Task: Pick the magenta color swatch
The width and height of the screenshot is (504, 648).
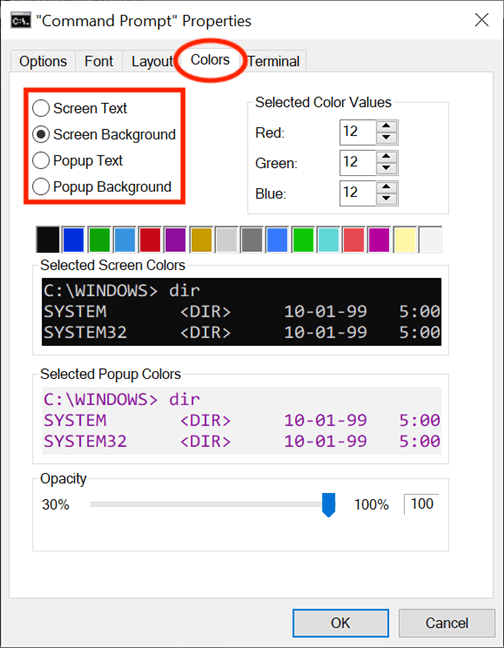Action: [379, 239]
